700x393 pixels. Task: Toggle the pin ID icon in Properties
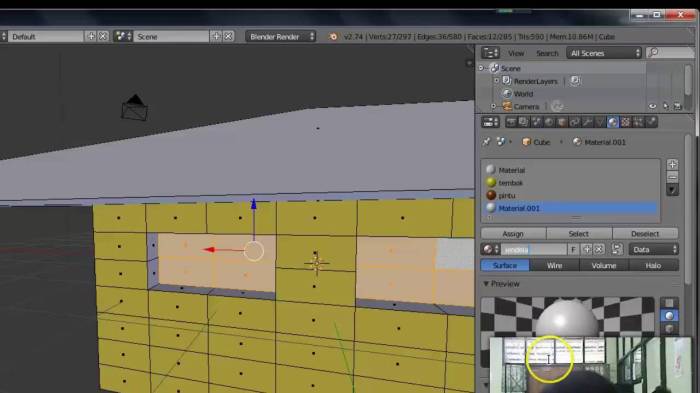pyautogui.click(x=486, y=142)
